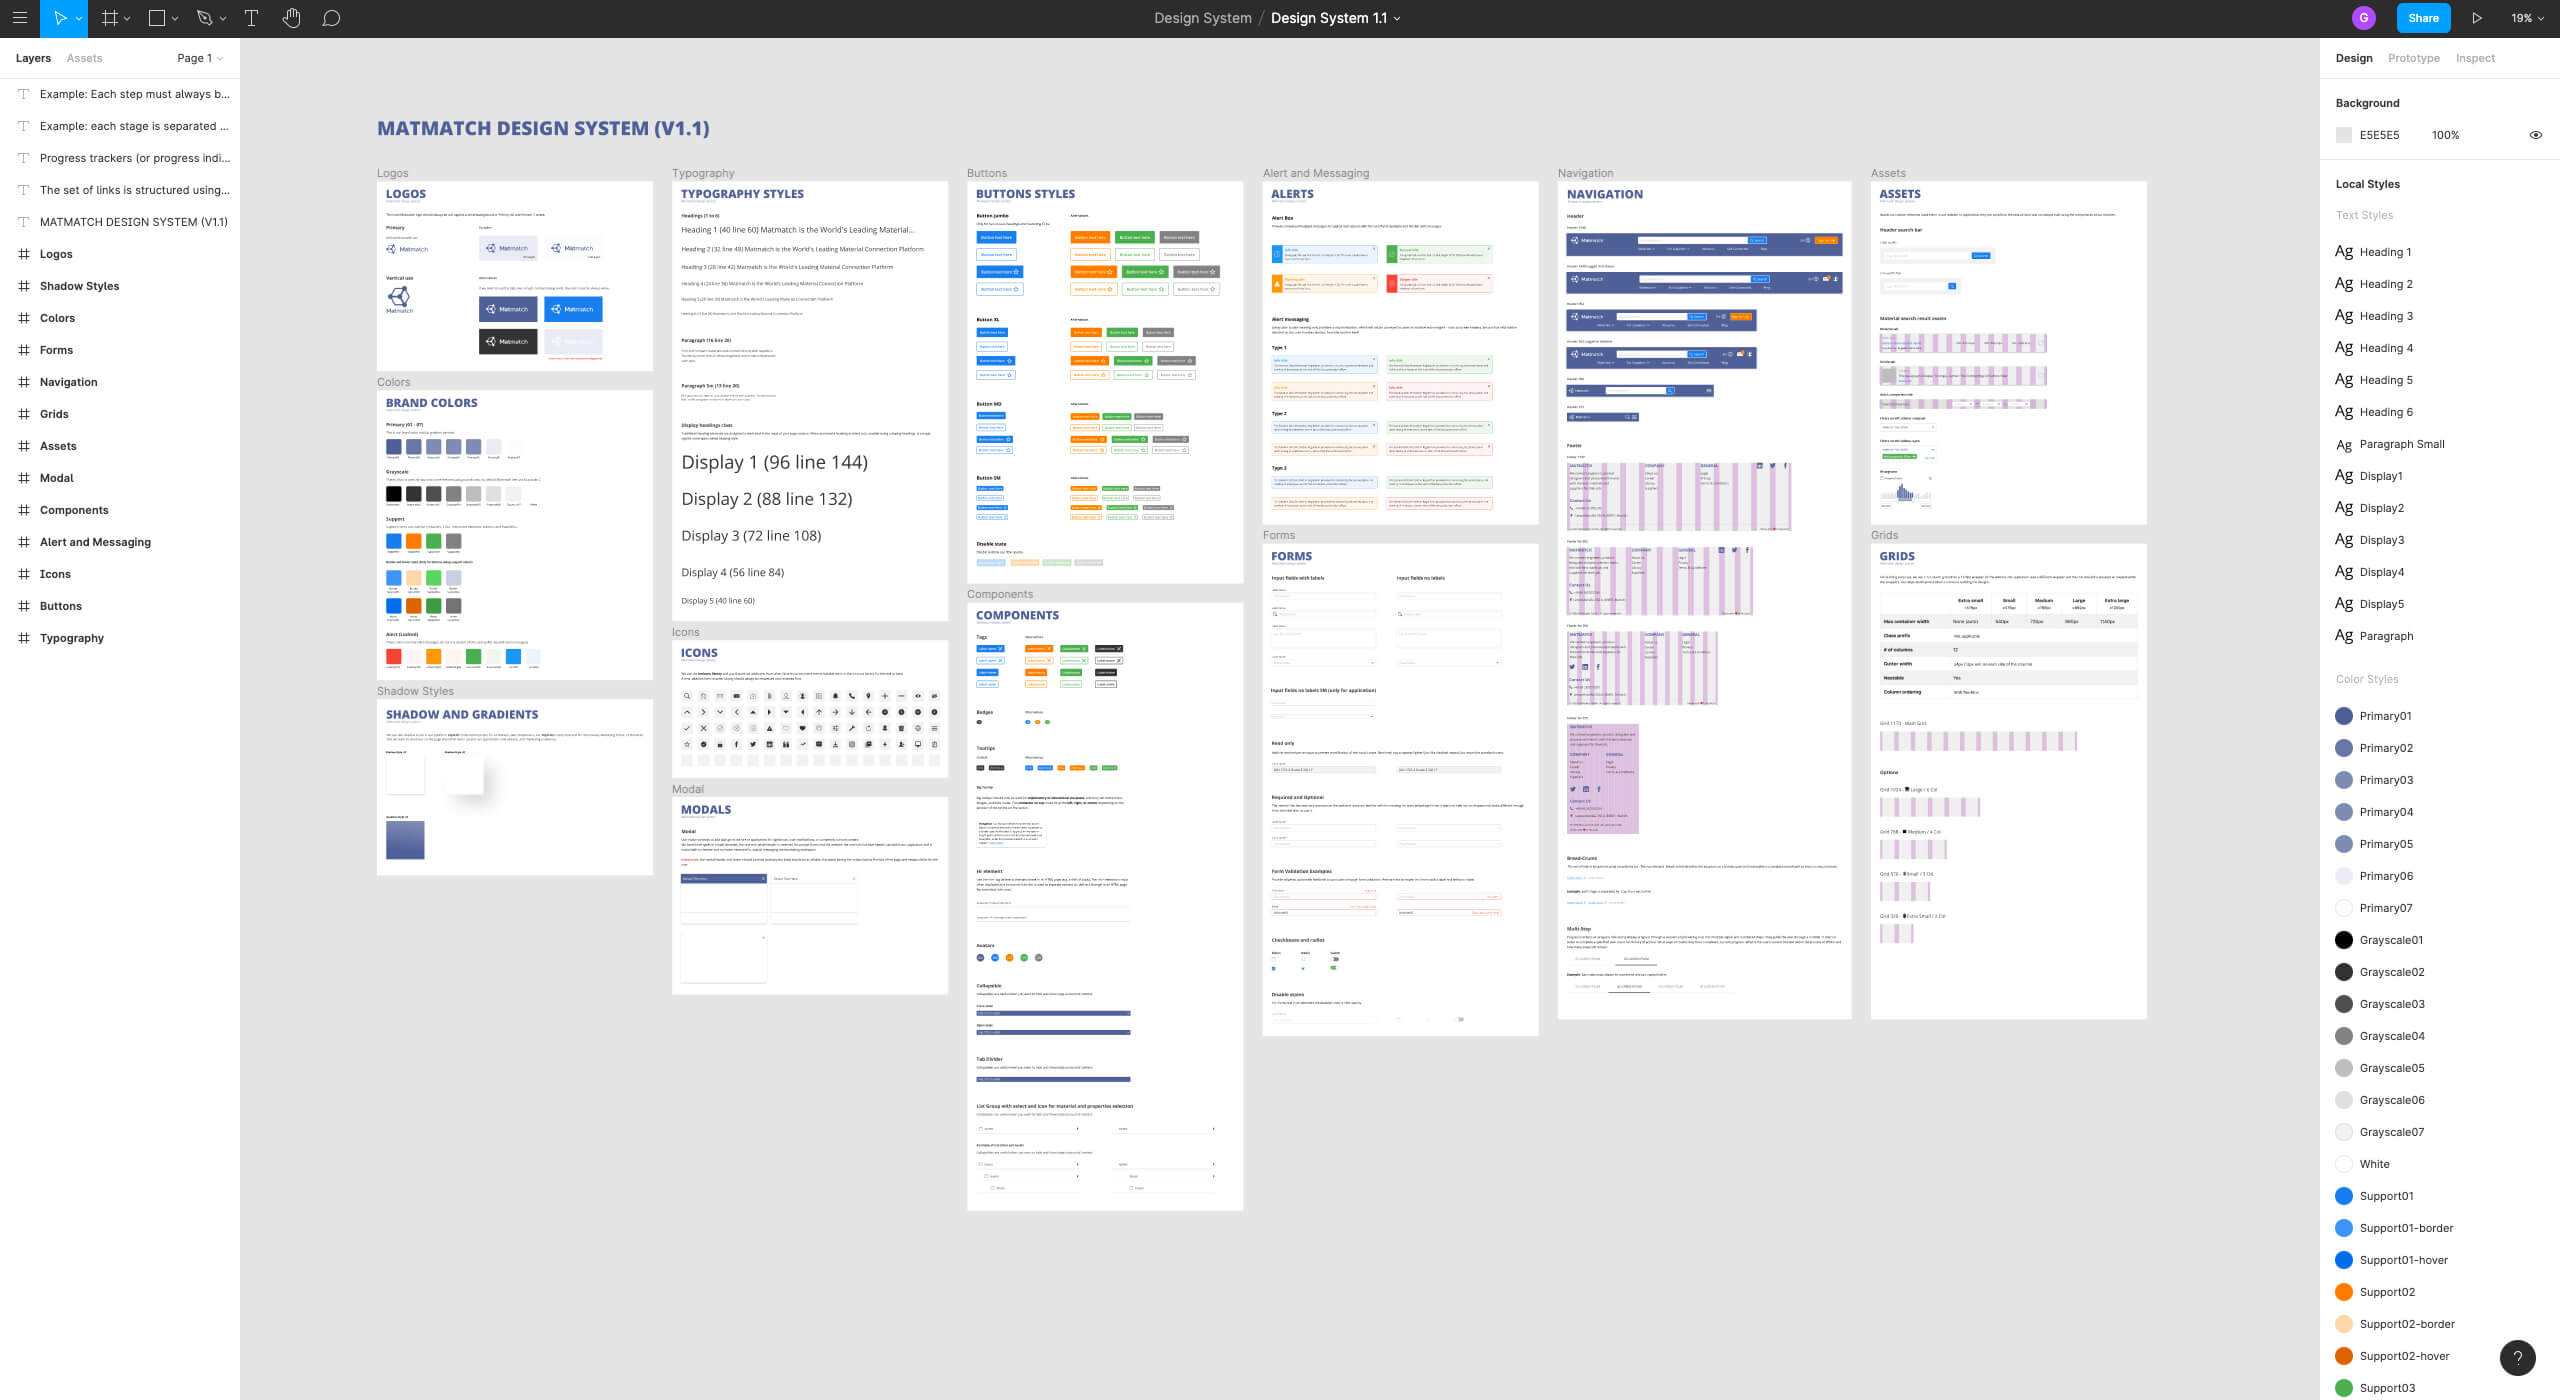Image resolution: width=2560 pixels, height=1400 pixels.
Task: Open Frame tool options dropdown arrow
Action: 127,19
